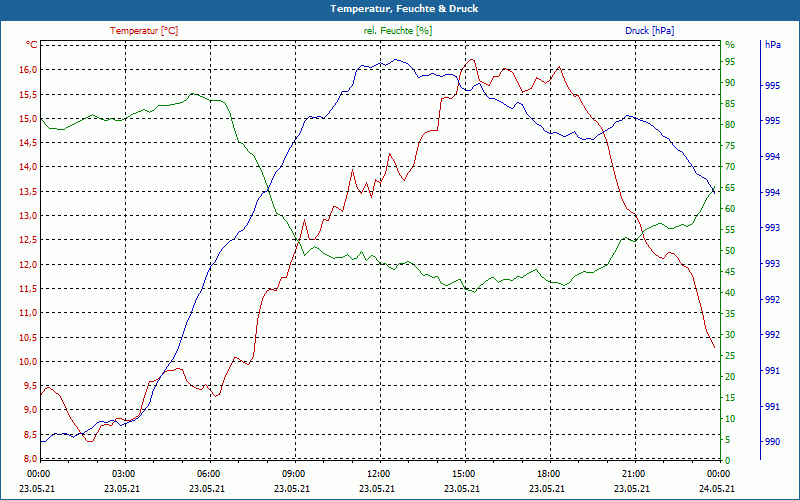The width and height of the screenshot is (800, 500).
Task: Click the '11,0' temperature axis value
Action: click(x=28, y=313)
